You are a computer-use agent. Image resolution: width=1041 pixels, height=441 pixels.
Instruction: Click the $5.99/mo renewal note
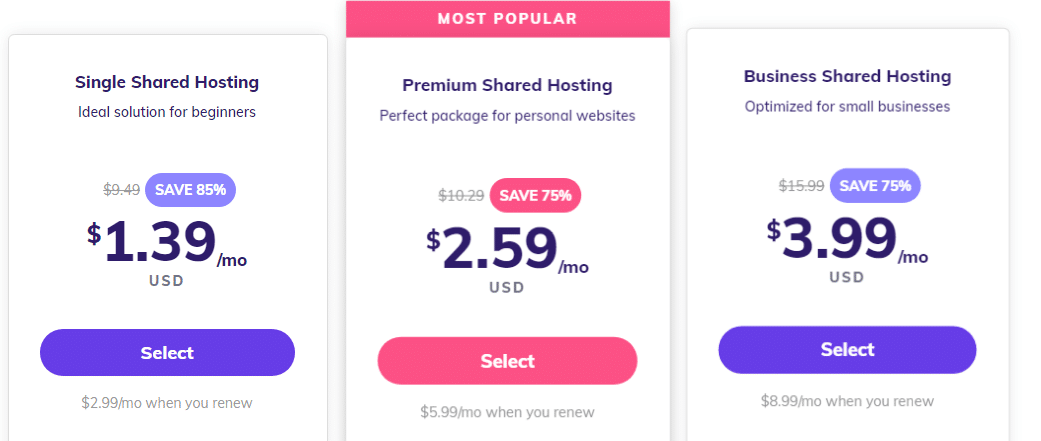(x=507, y=412)
